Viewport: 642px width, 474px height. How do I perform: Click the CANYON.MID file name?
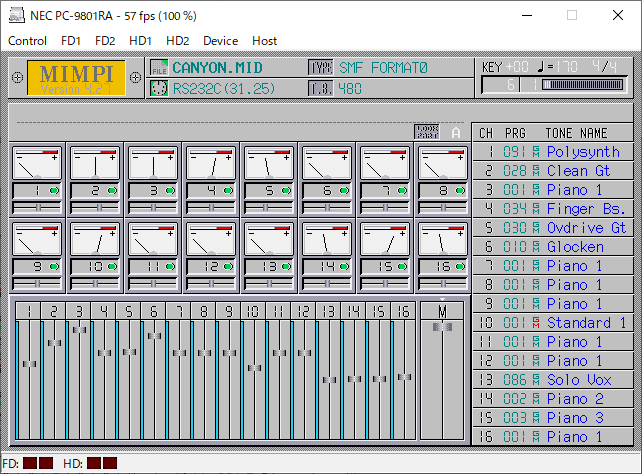(x=217, y=68)
